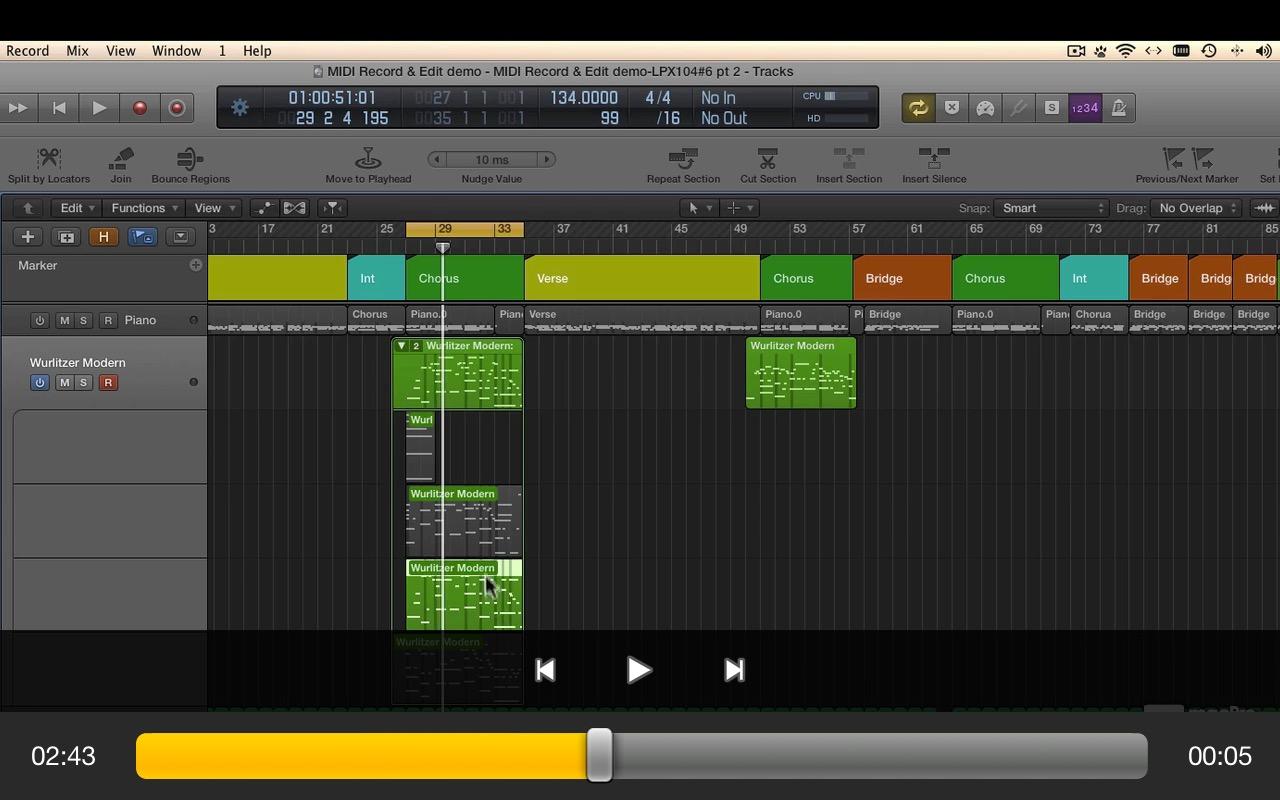Click the Repeat Section icon
This screenshot has width=1280, height=800.
683,159
